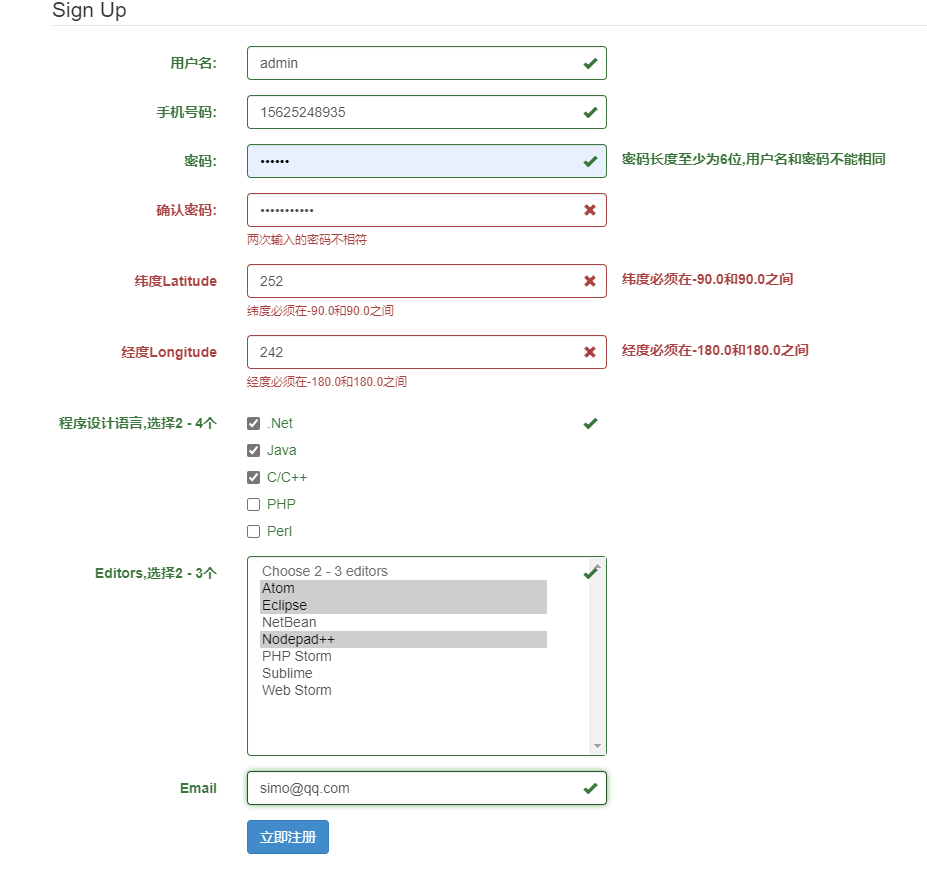Screen dimensions: 927x872
Task: Click the red X in confirm password field
Action: click(590, 210)
